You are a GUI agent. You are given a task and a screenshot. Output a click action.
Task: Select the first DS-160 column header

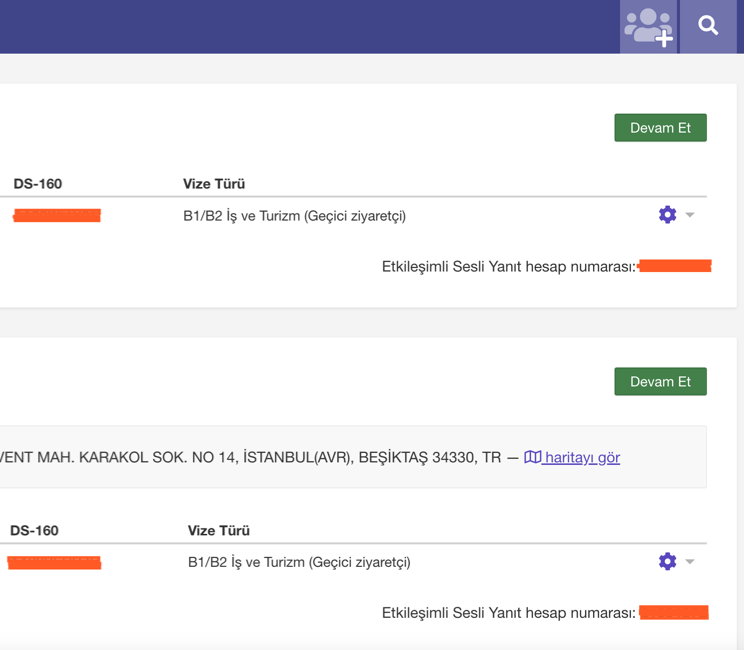click(x=38, y=184)
